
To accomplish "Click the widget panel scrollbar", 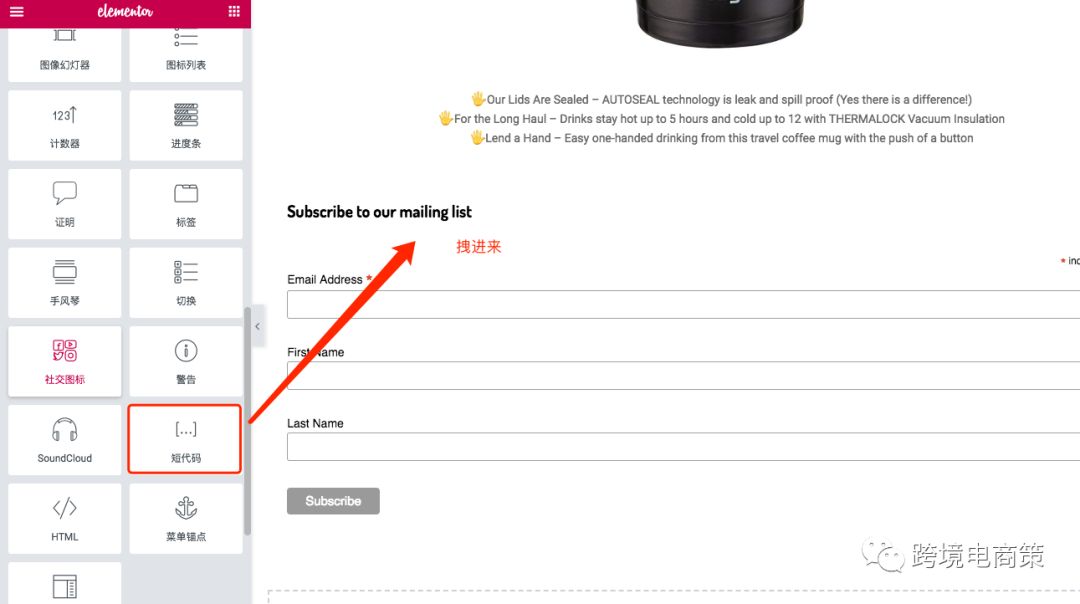I will [247, 421].
